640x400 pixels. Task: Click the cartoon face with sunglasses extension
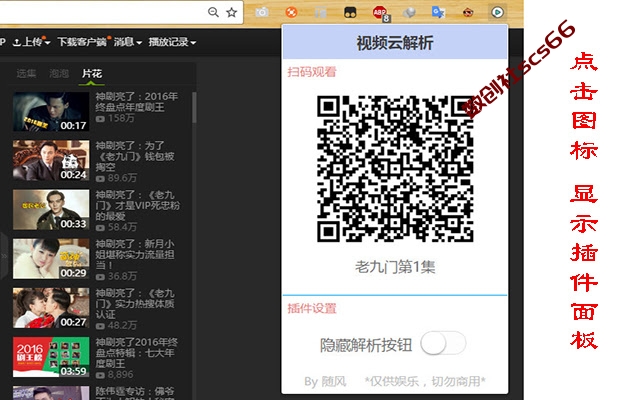(x=468, y=13)
